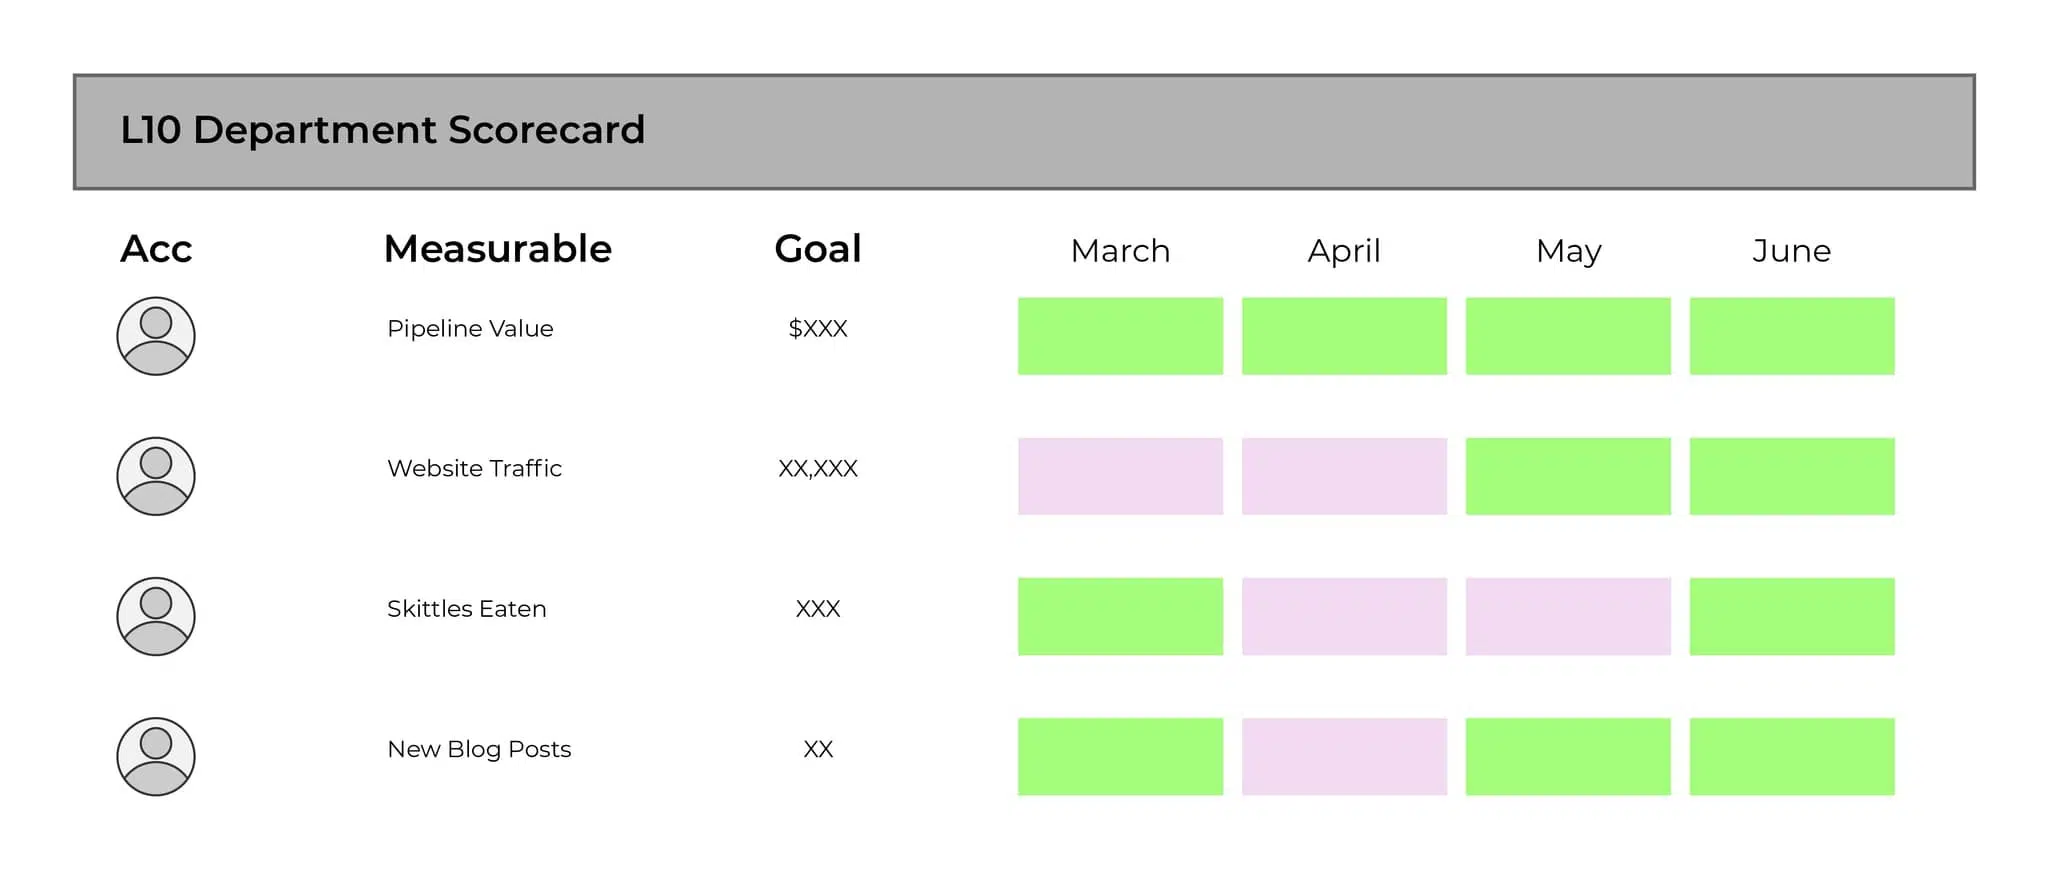Image resolution: width=2048 pixels, height=876 pixels.
Task: Click the avatar icon for Pipeline Value
Action: point(156,336)
